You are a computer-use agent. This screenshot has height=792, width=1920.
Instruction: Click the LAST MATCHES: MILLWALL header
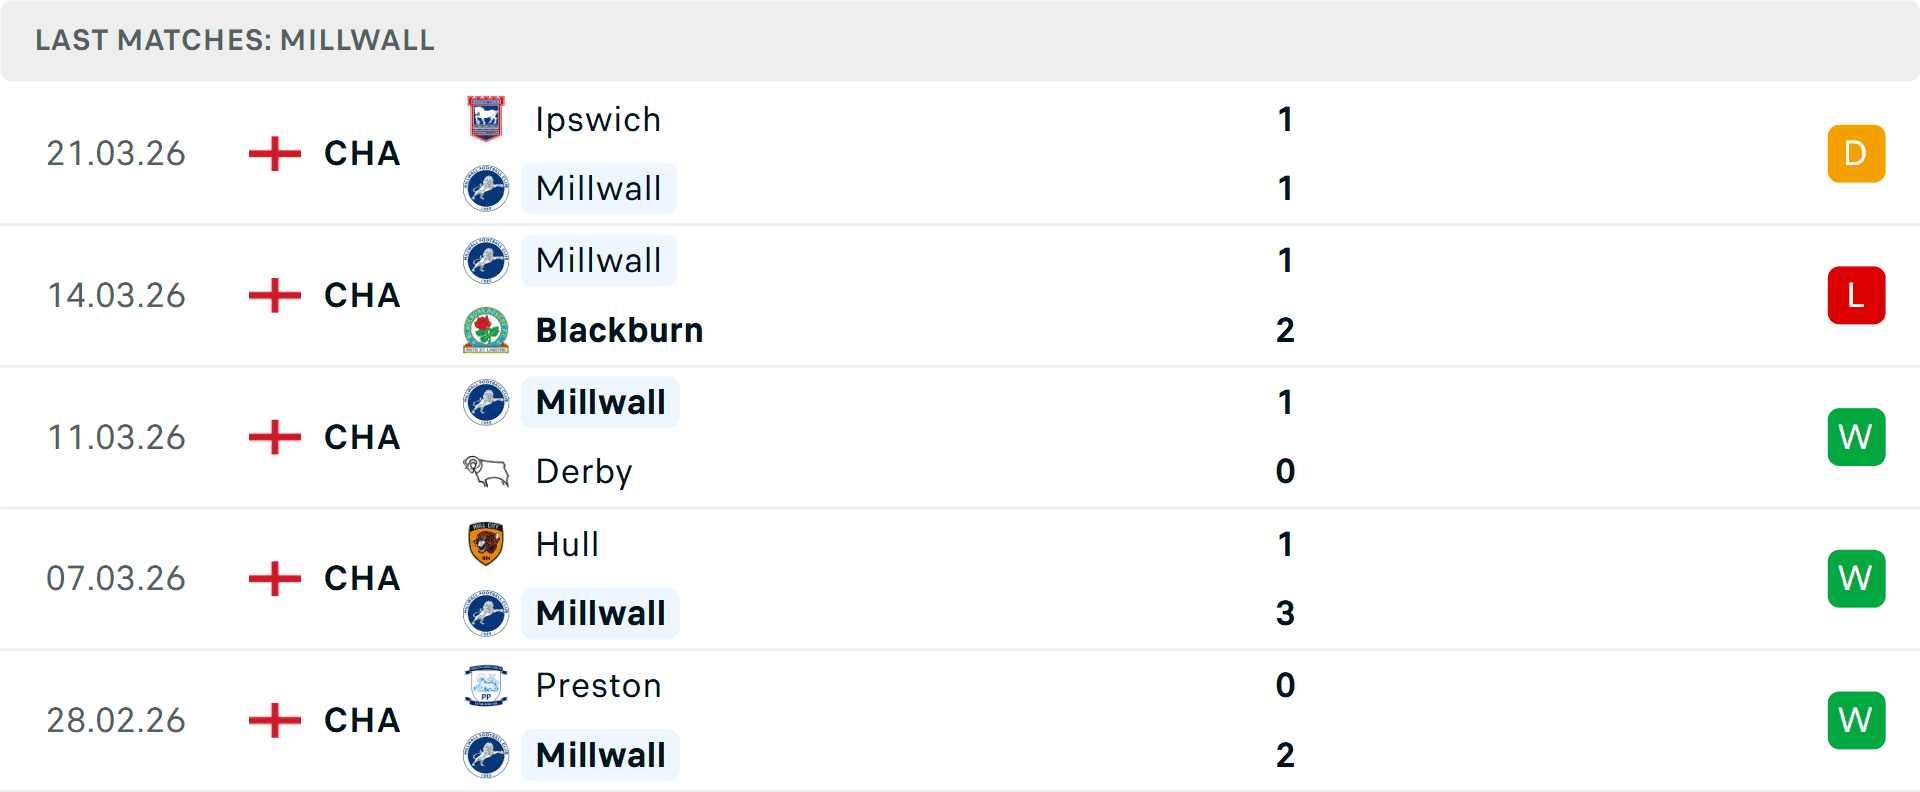234,40
